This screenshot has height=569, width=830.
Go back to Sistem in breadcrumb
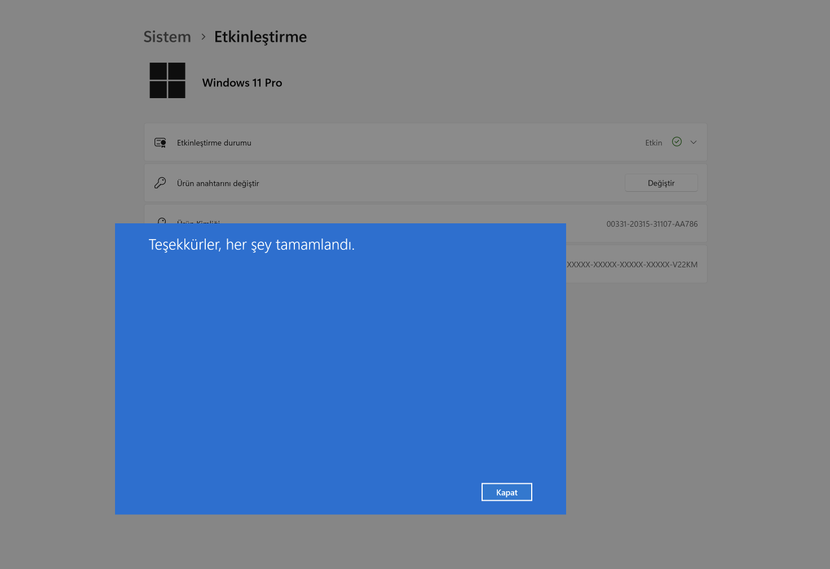167,37
